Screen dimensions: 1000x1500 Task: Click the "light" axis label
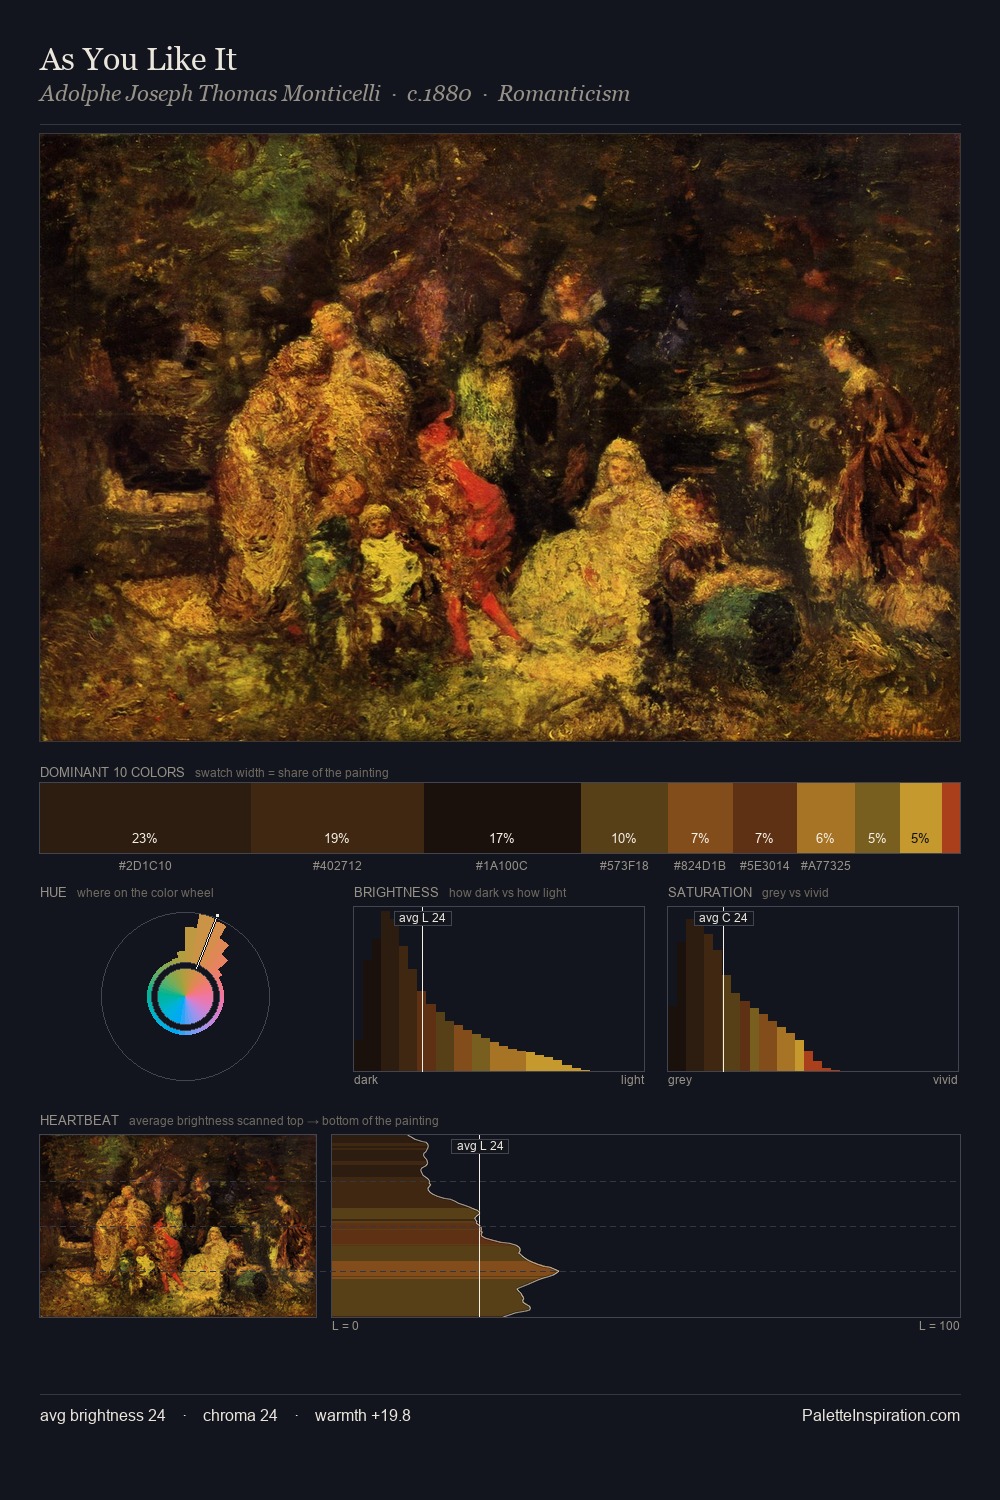(633, 1080)
